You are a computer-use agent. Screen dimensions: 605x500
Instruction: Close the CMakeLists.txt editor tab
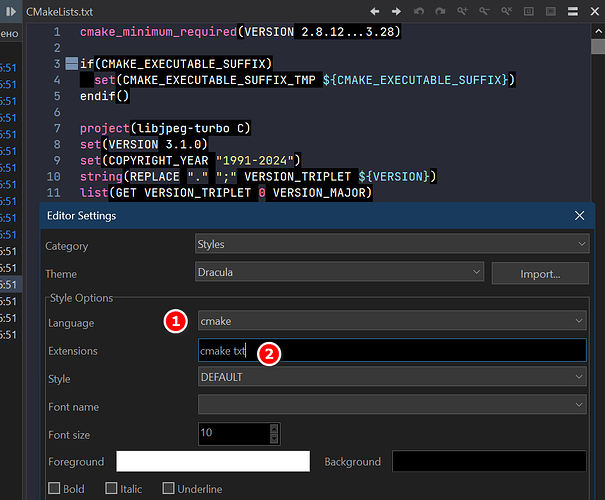(595, 12)
